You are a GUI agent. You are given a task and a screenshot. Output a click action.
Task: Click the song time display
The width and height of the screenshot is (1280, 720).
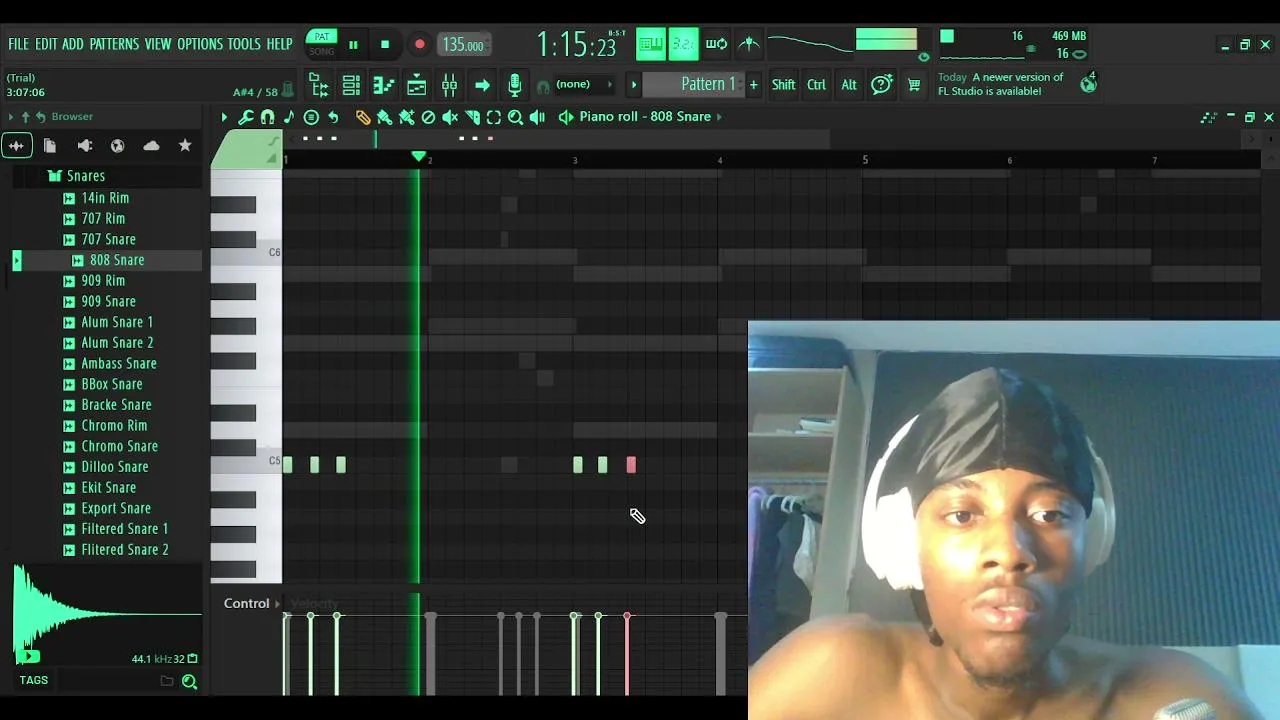point(576,45)
